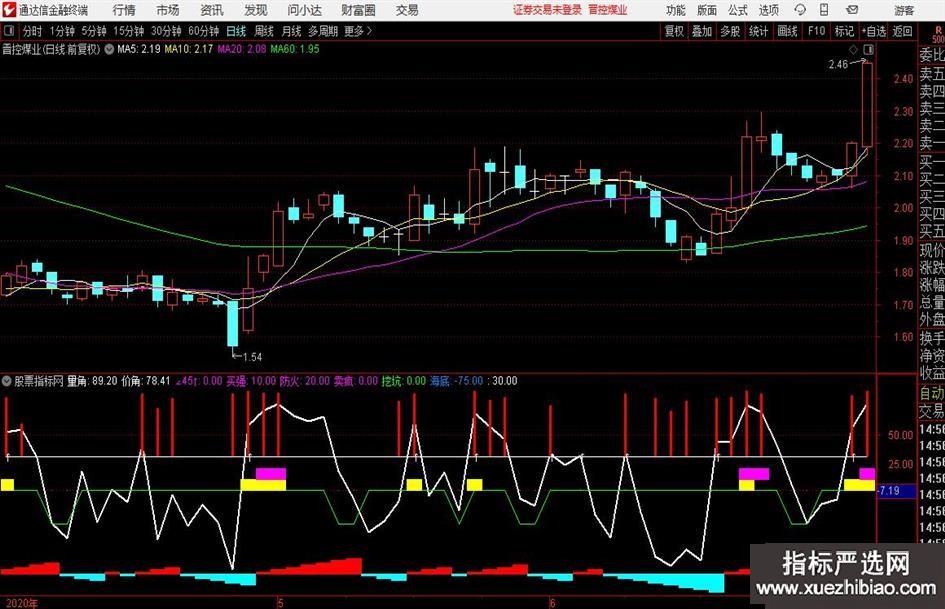Select the 日线 daily period tab
Viewport: 945px width, 609px height.
[236, 31]
